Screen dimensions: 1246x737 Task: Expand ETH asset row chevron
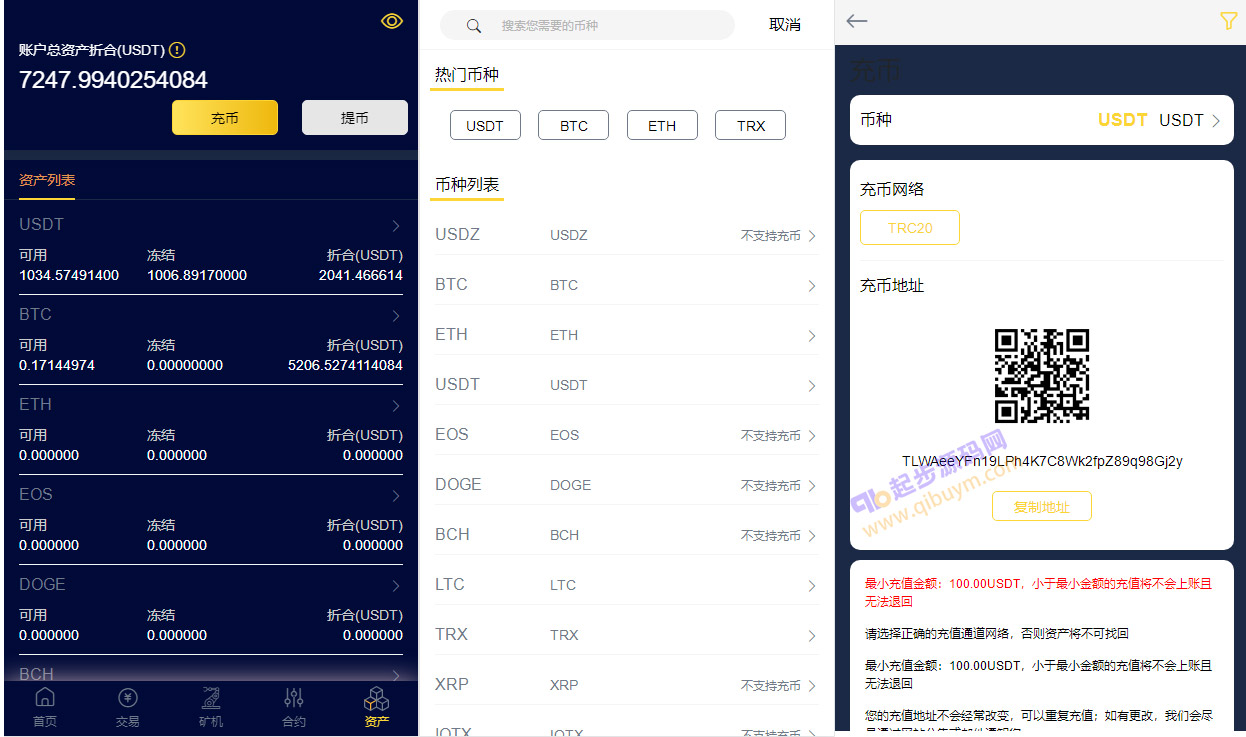point(396,406)
